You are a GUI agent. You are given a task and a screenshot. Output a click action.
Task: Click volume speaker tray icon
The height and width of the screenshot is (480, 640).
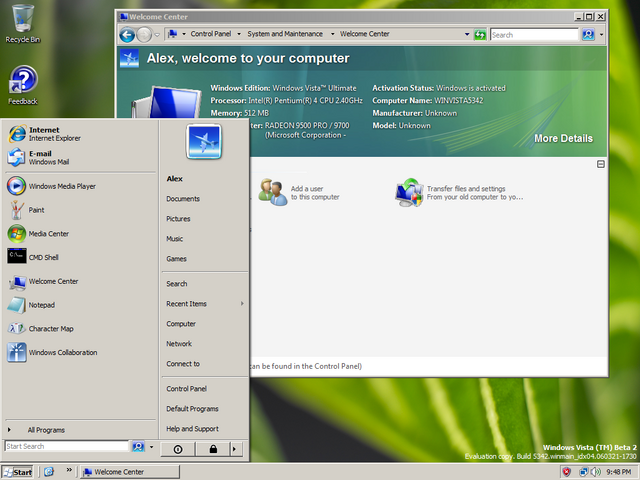point(596,472)
